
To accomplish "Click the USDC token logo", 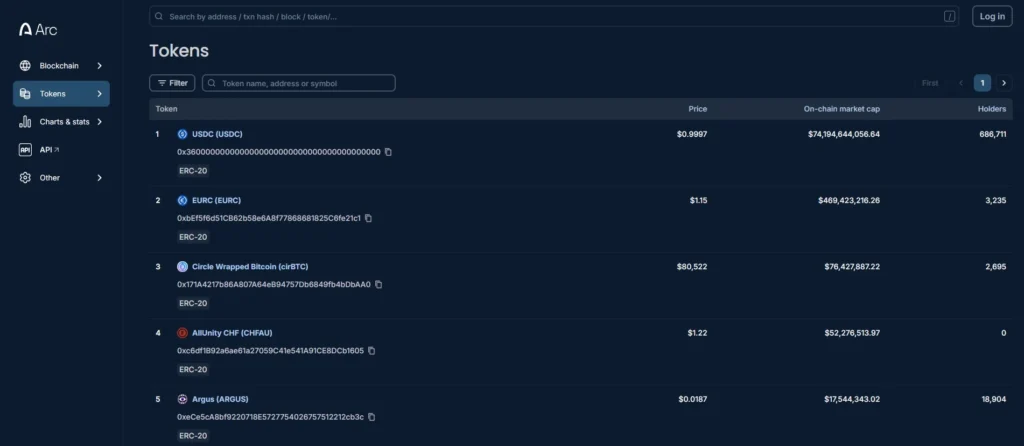I will click(x=182, y=134).
